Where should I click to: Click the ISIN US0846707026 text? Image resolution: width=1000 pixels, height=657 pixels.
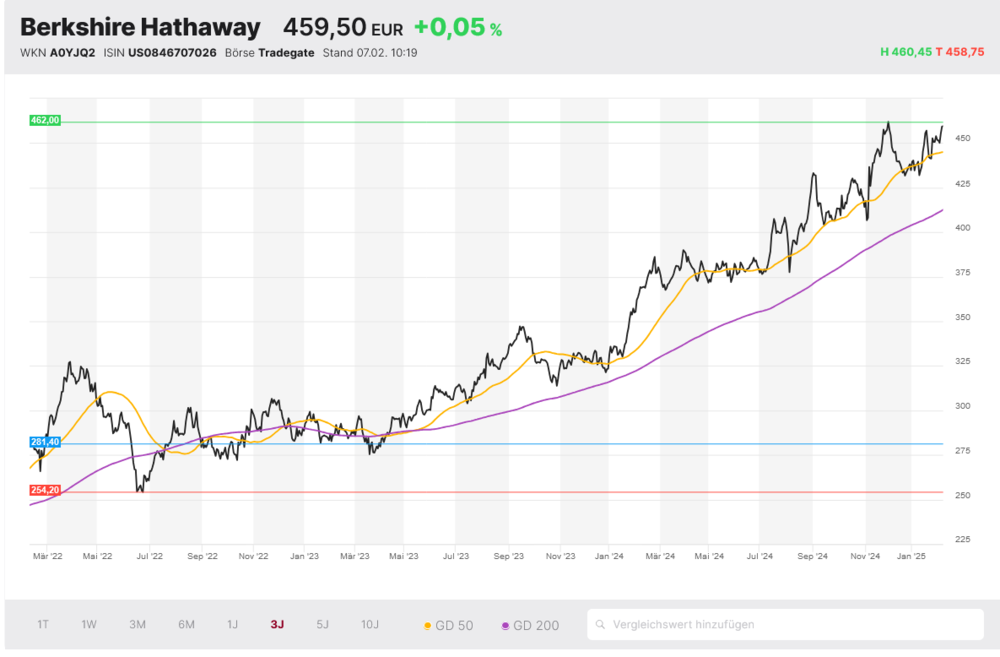pyautogui.click(x=160, y=53)
